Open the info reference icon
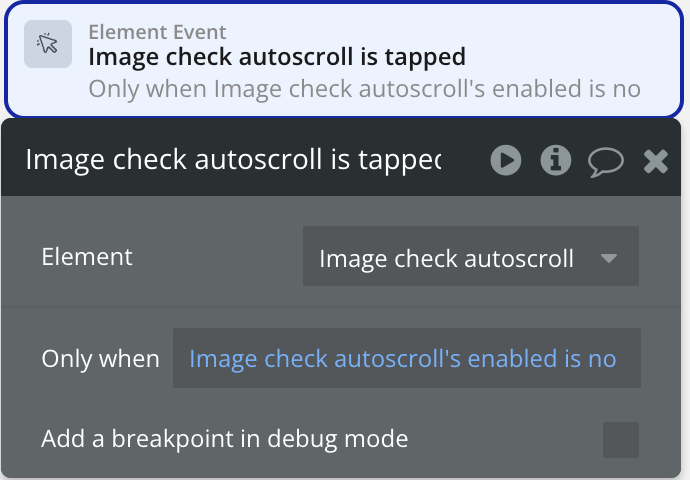The height and width of the screenshot is (480, 690). pyautogui.click(x=555, y=160)
